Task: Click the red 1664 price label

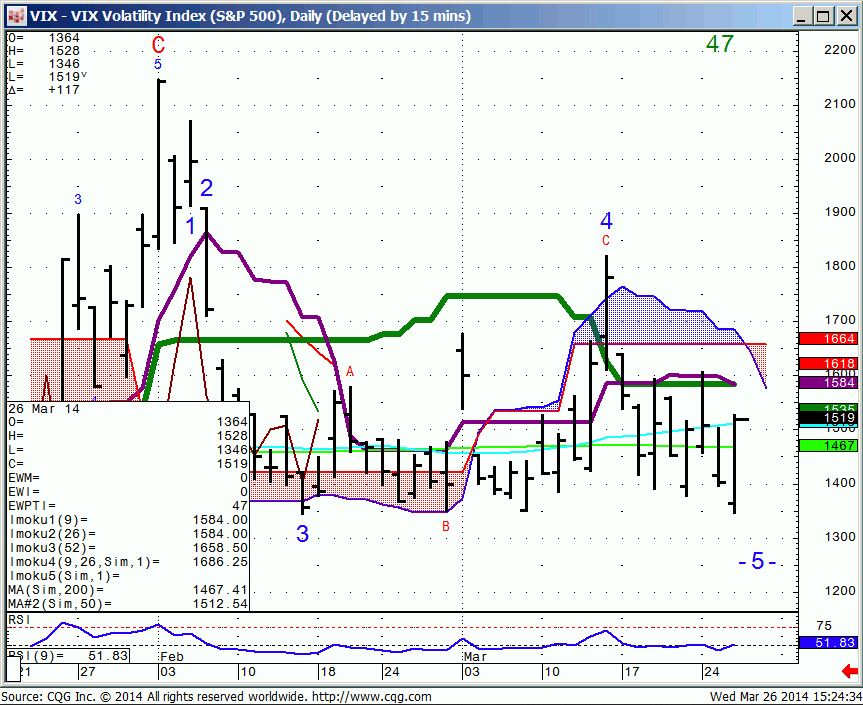Action: tap(828, 338)
